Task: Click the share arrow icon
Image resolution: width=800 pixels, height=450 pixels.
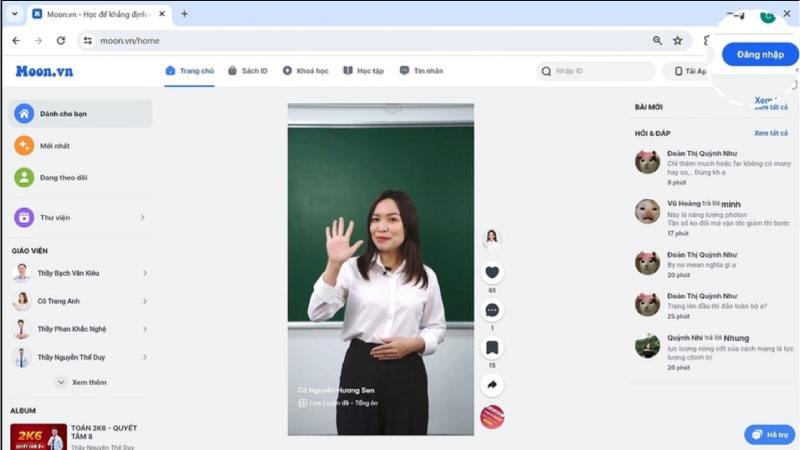Action: 492,385
